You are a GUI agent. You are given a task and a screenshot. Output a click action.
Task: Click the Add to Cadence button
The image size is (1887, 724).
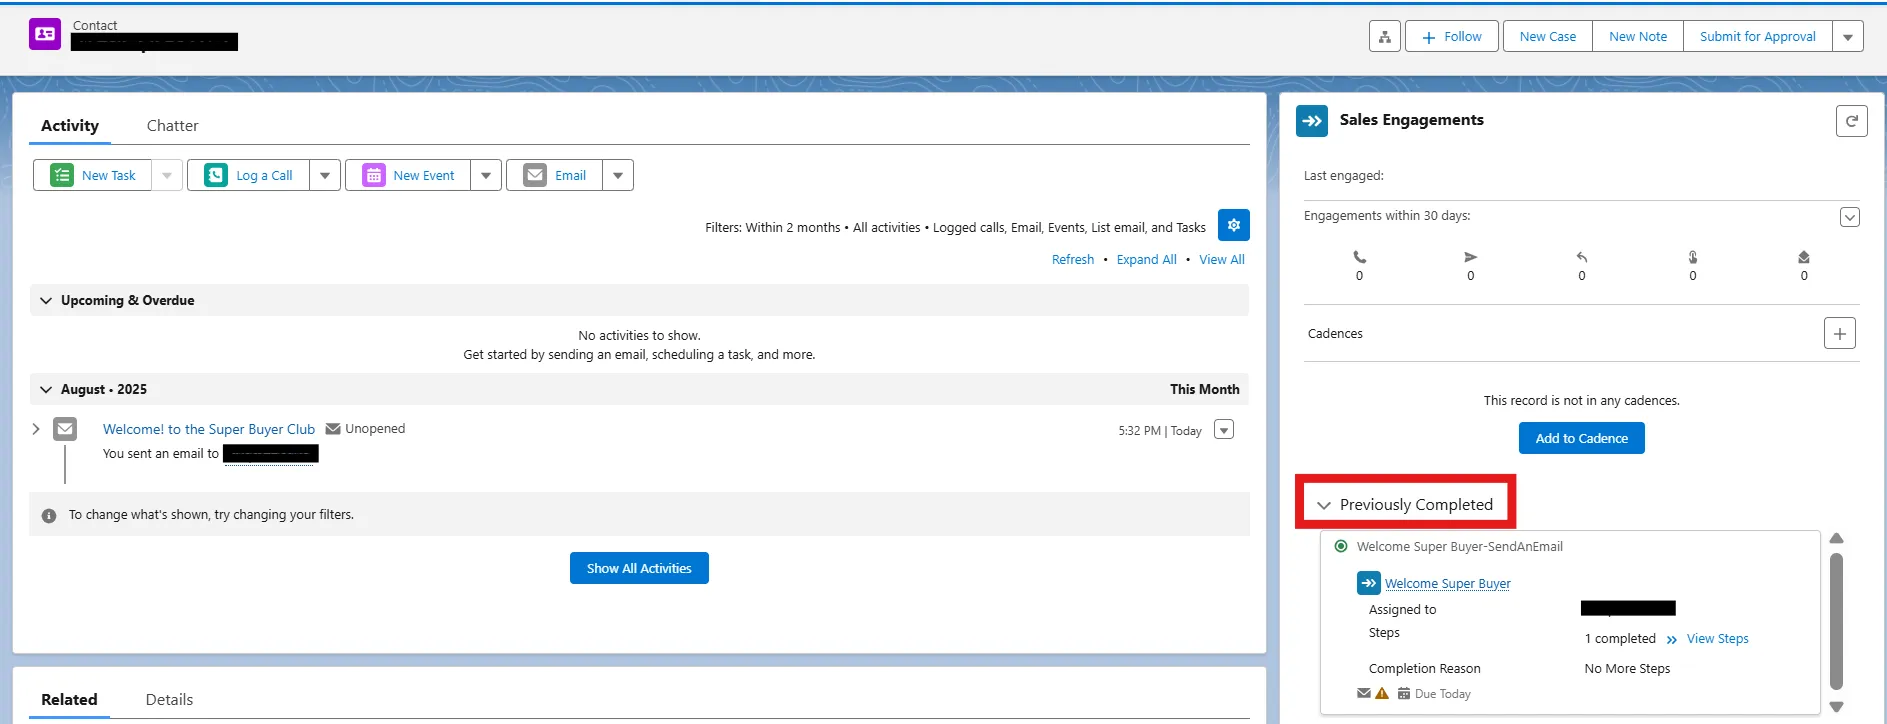(x=1581, y=438)
